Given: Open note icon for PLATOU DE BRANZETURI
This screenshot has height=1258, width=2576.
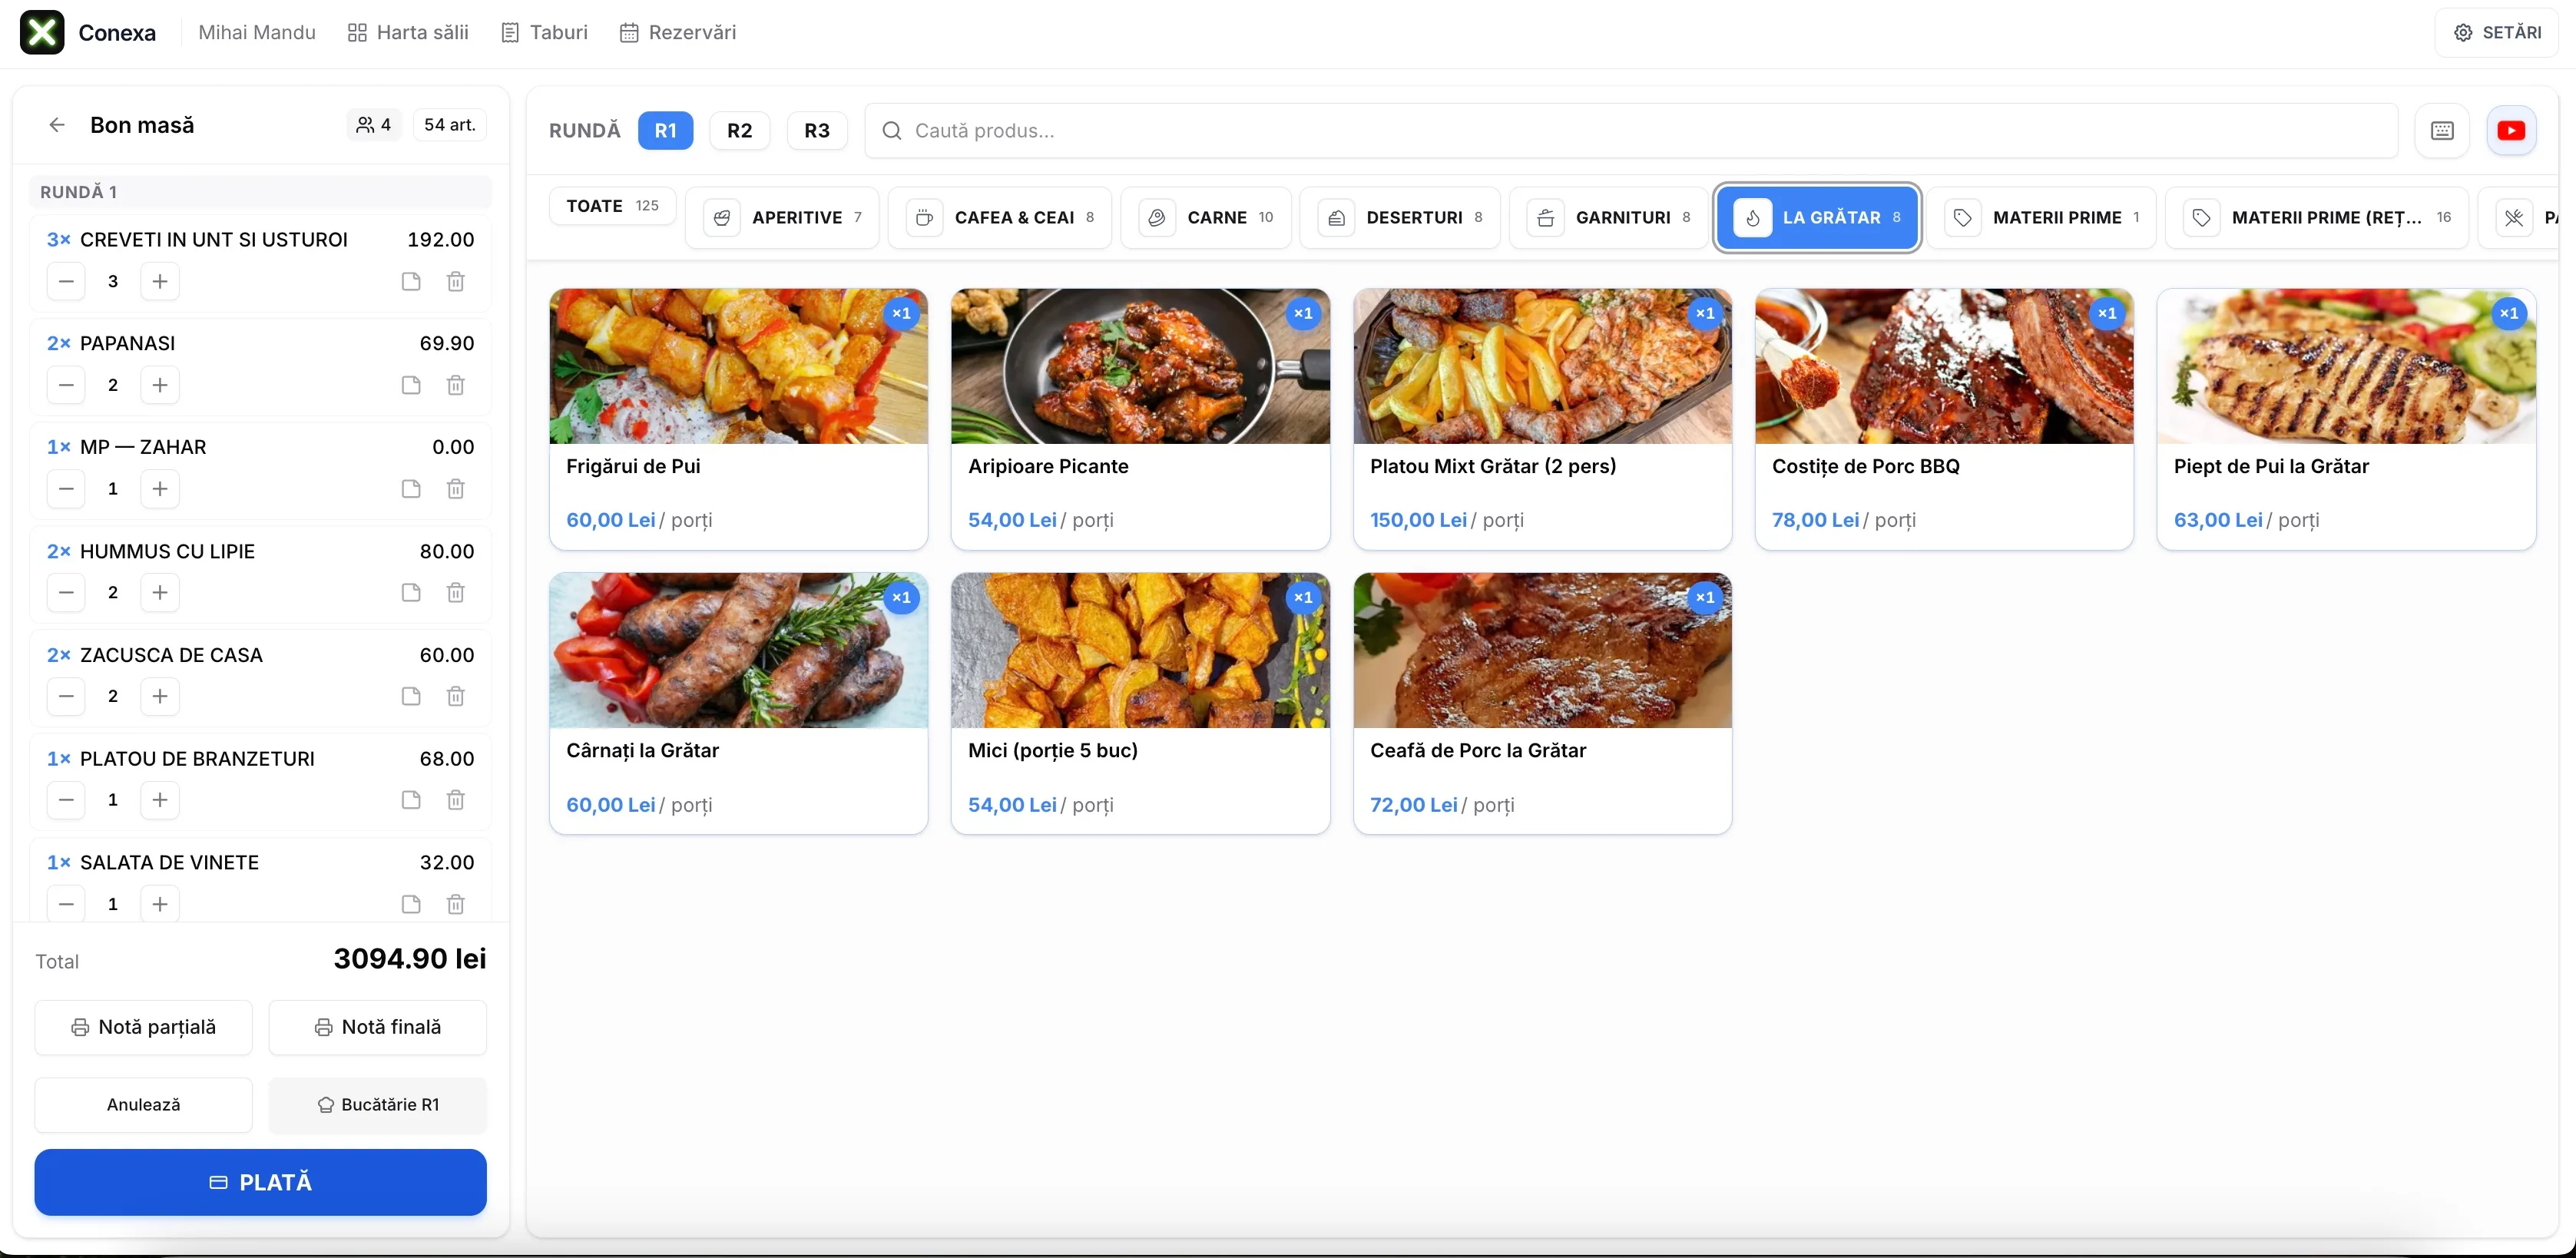Looking at the screenshot, I should click(411, 800).
